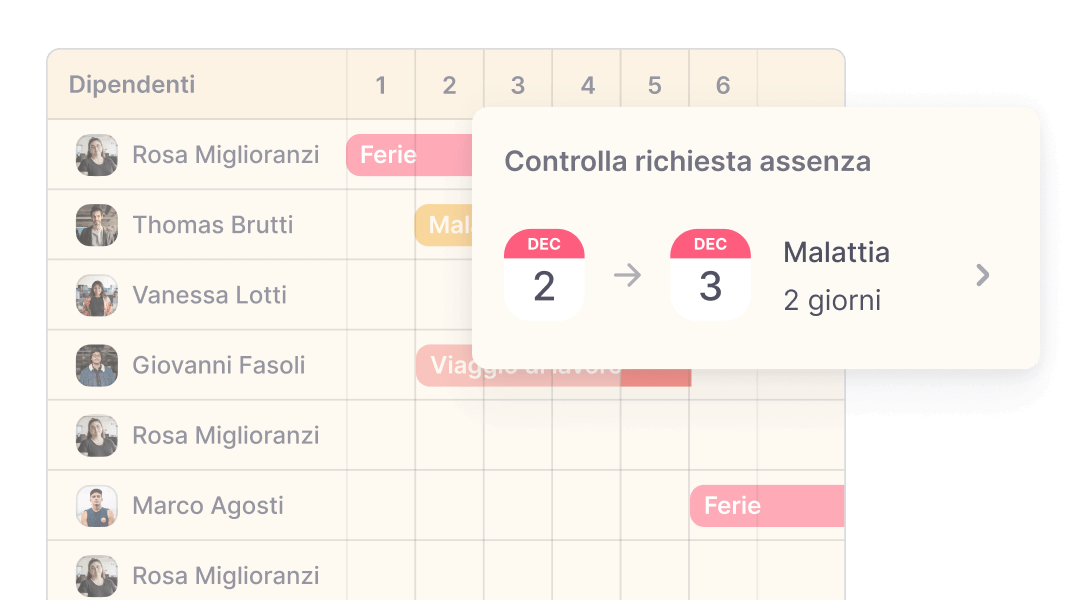Click the Malattia label in the popup
The height and width of the screenshot is (600, 1088).
pos(837,252)
